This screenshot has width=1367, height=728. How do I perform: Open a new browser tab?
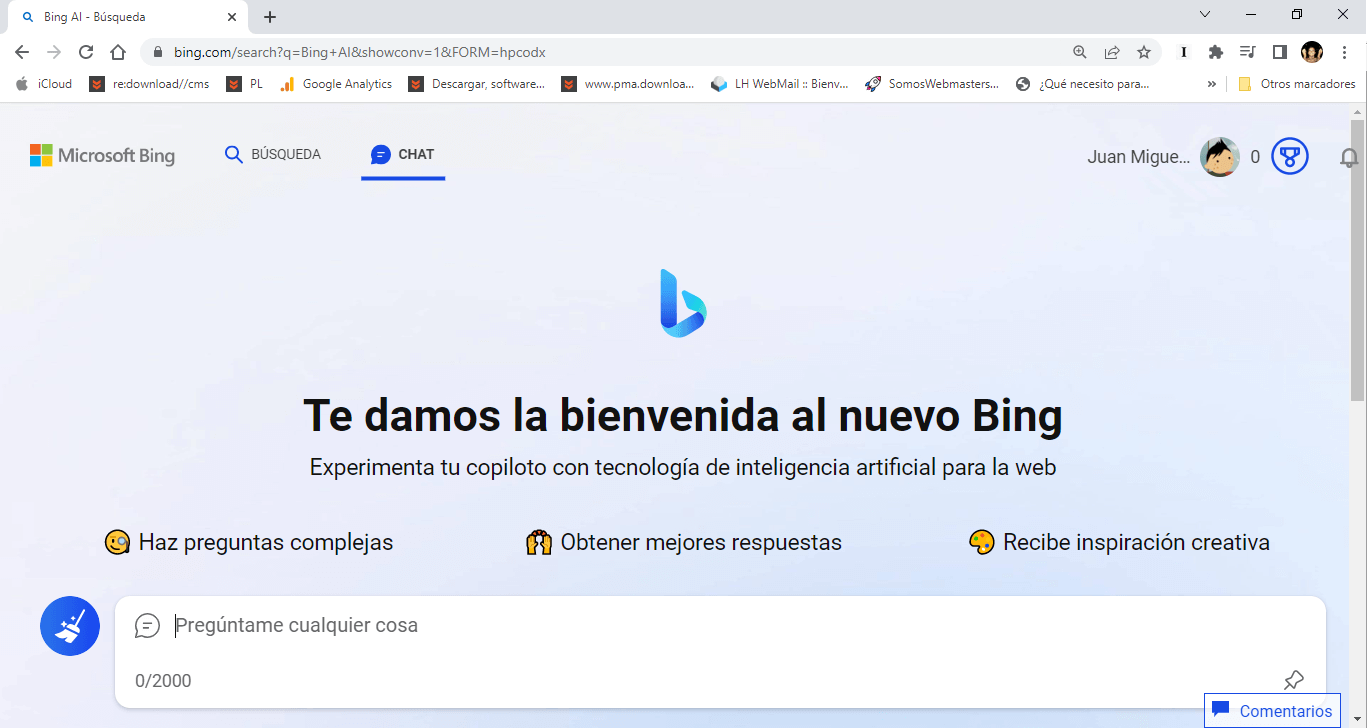coord(270,17)
